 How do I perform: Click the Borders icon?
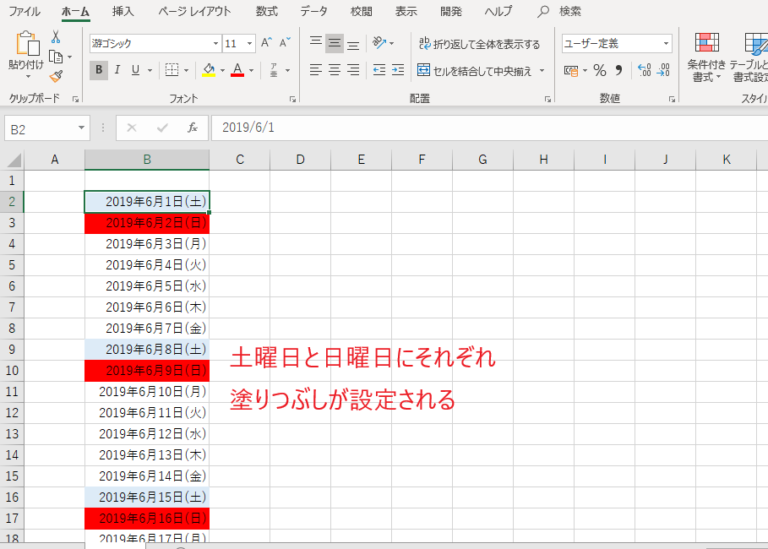(x=172, y=70)
